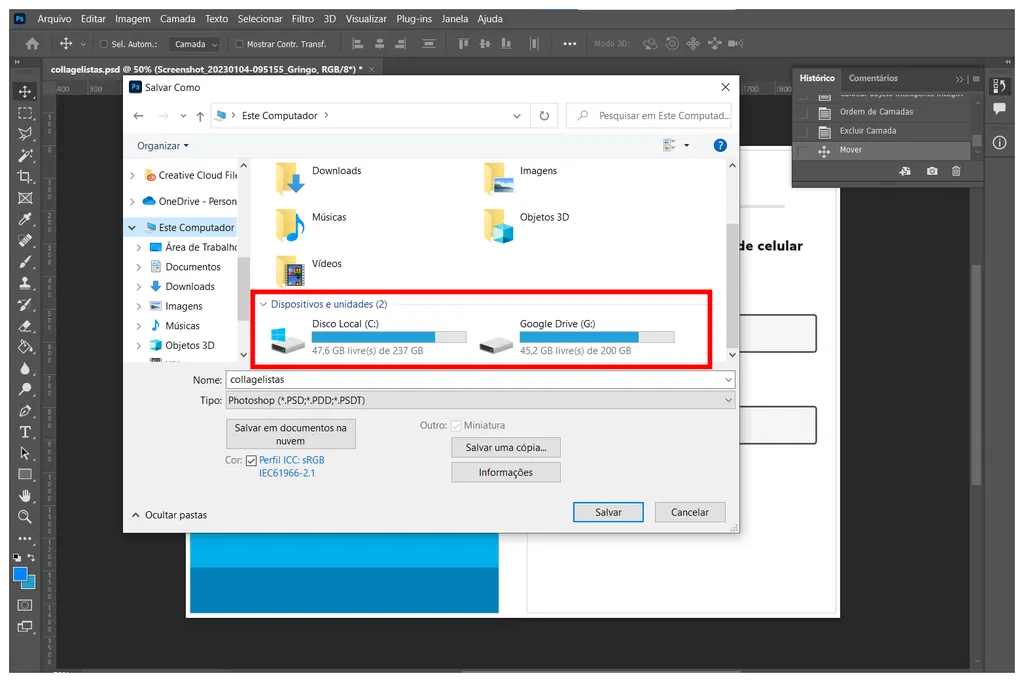The image size is (1024, 682).
Task: Collapse Dispositivos e unidades group
Action: click(263, 304)
